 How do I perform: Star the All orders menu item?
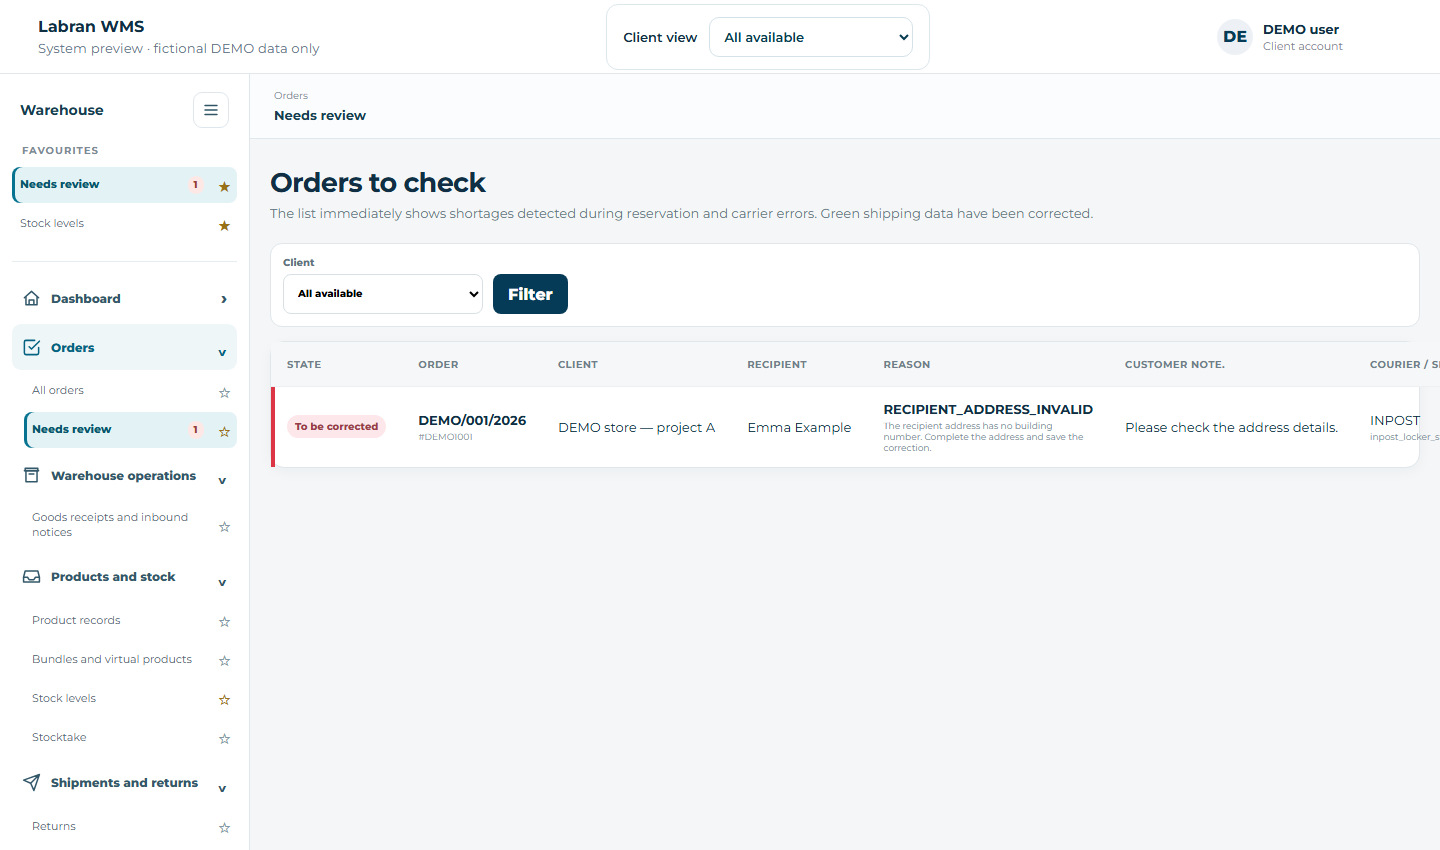click(x=224, y=392)
